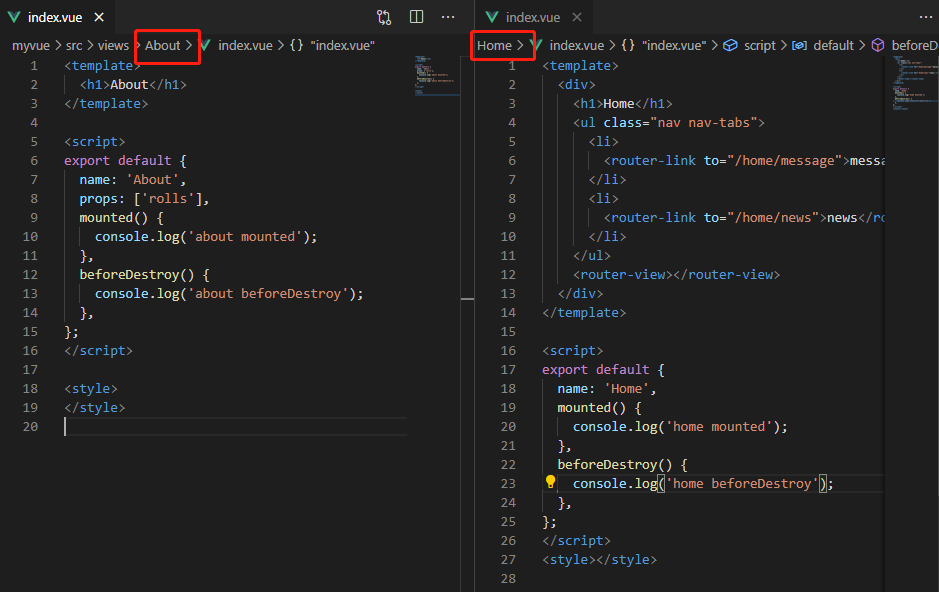This screenshot has height=592, width=939.
Task: Open the About breadcrumb folder
Action: pos(162,45)
